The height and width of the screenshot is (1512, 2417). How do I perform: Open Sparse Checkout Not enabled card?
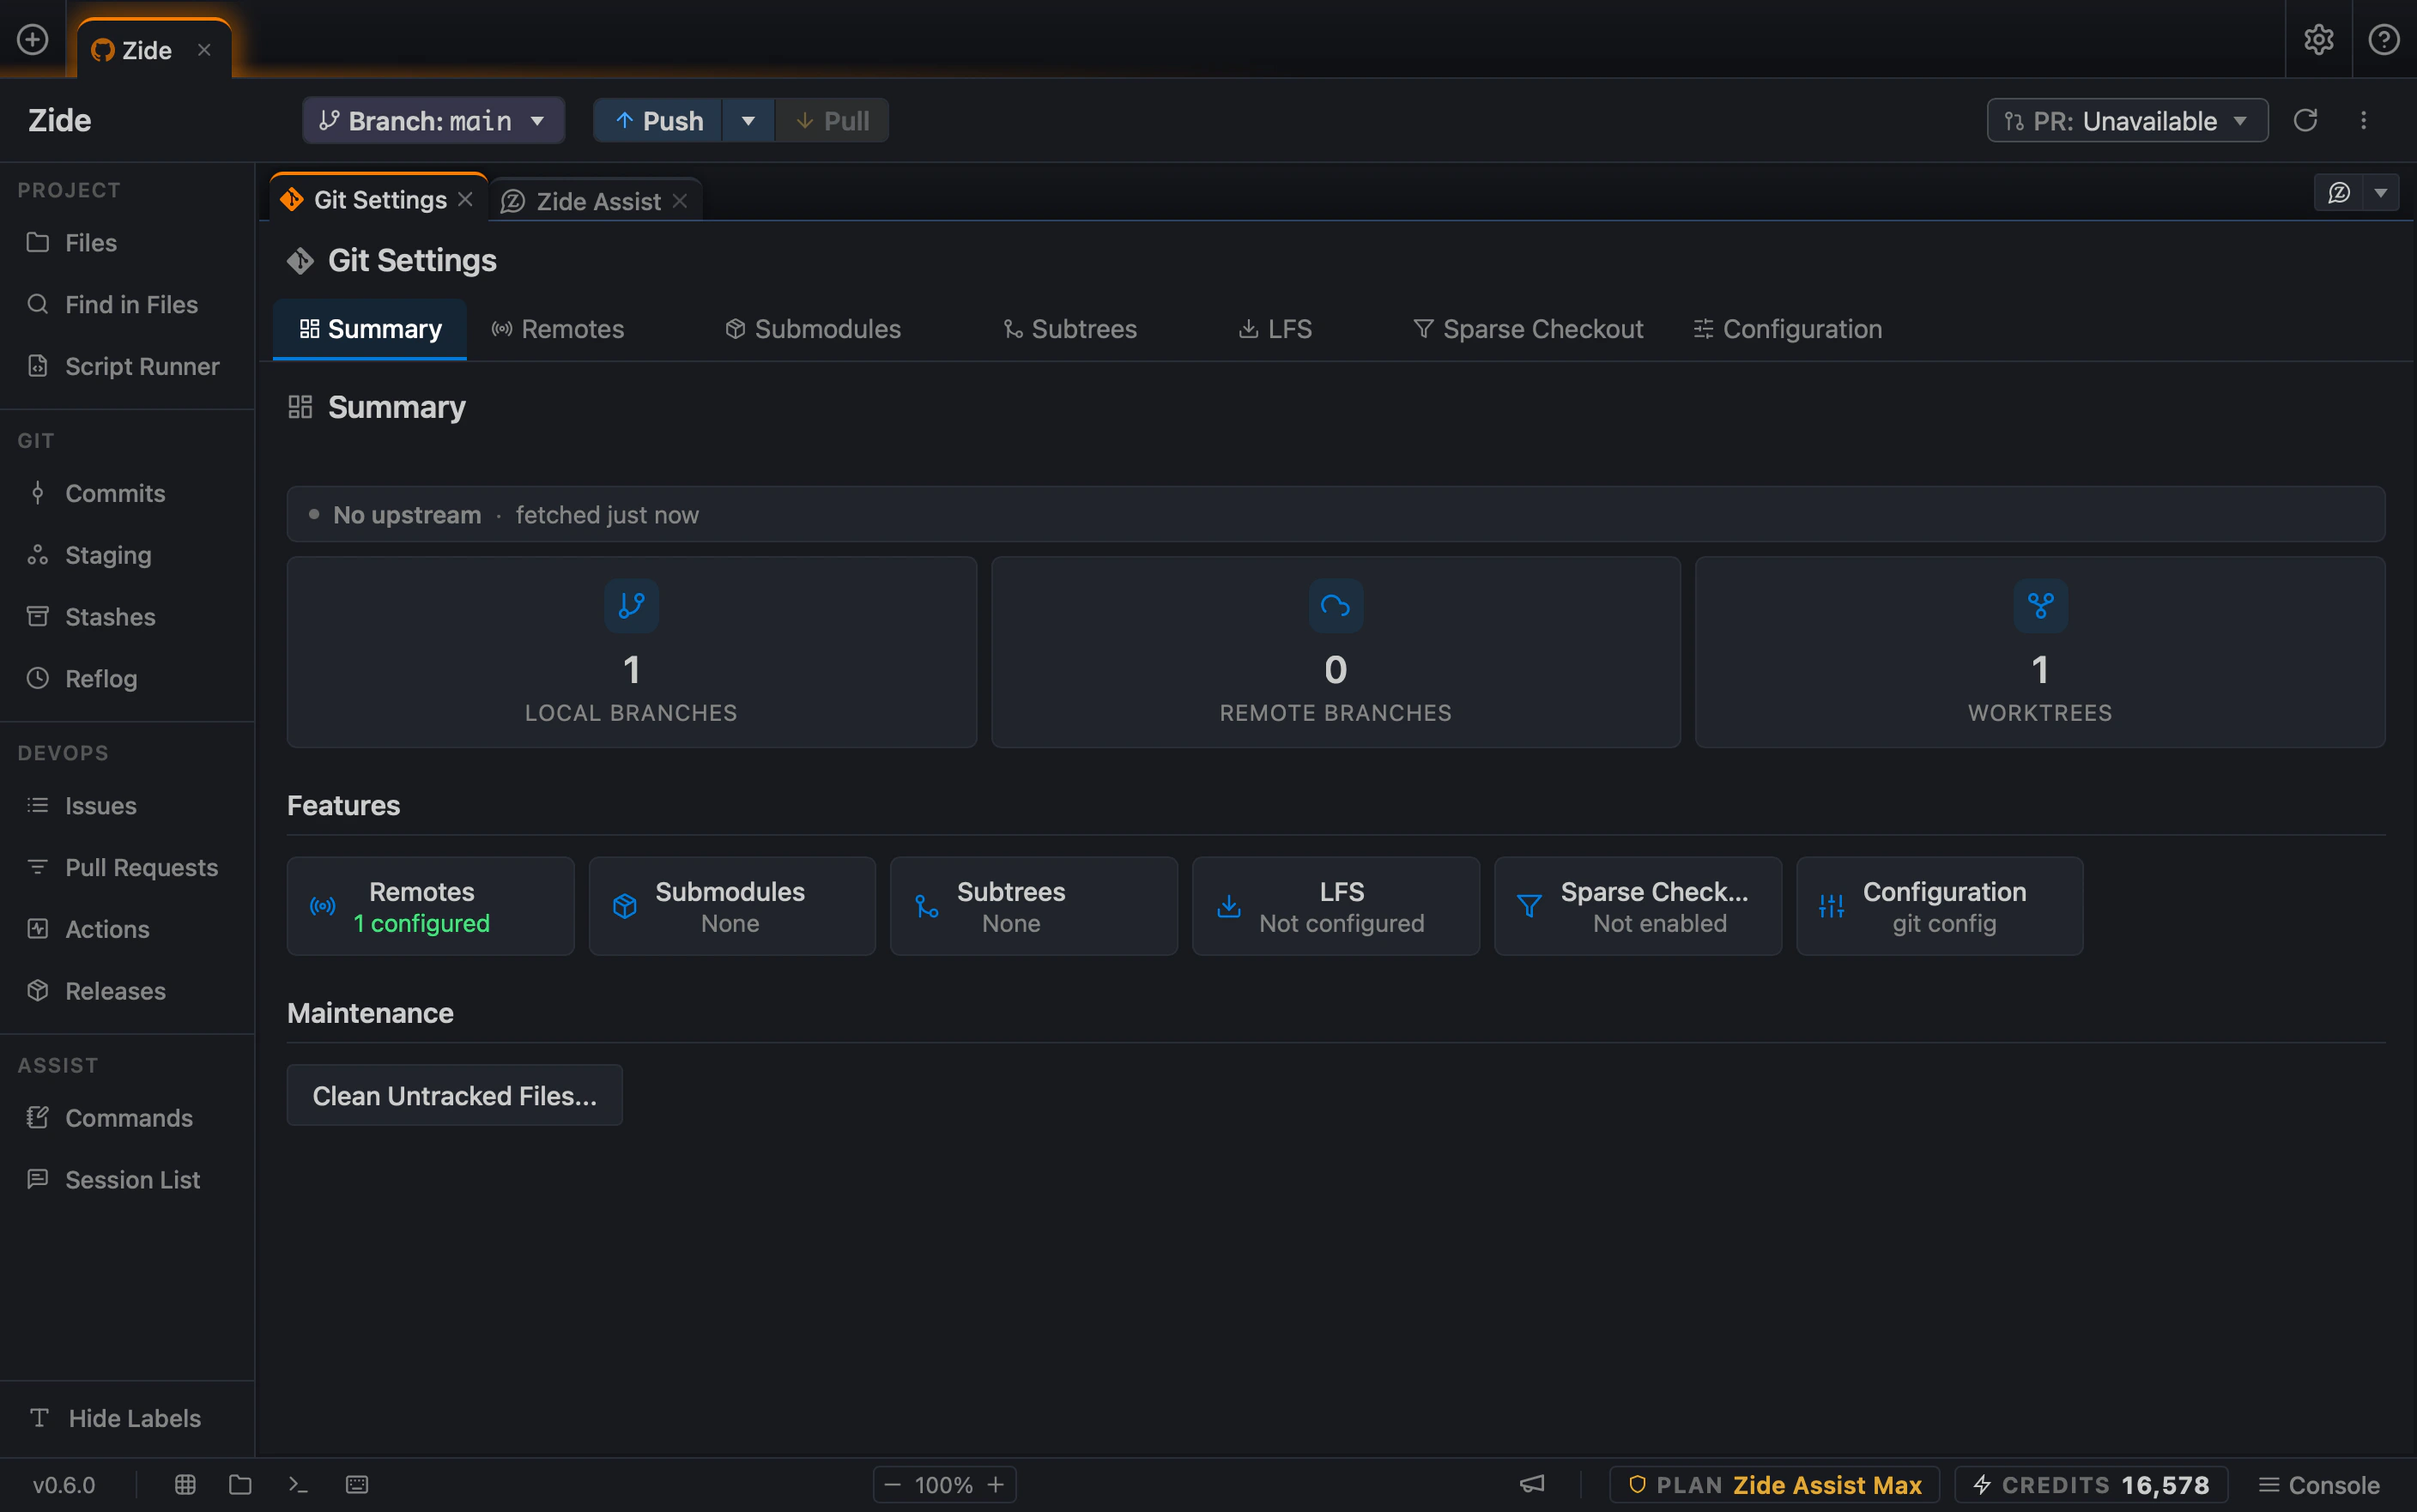point(1637,906)
